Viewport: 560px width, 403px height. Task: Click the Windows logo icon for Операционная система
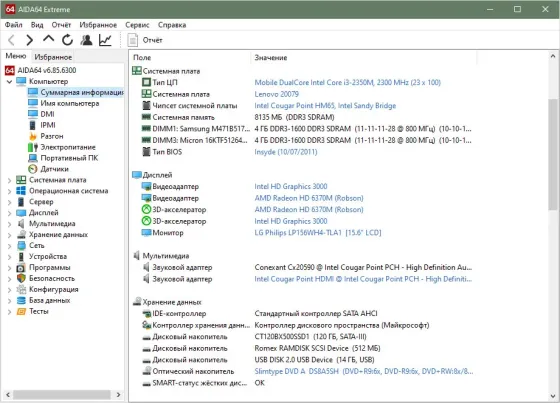click(x=21, y=191)
